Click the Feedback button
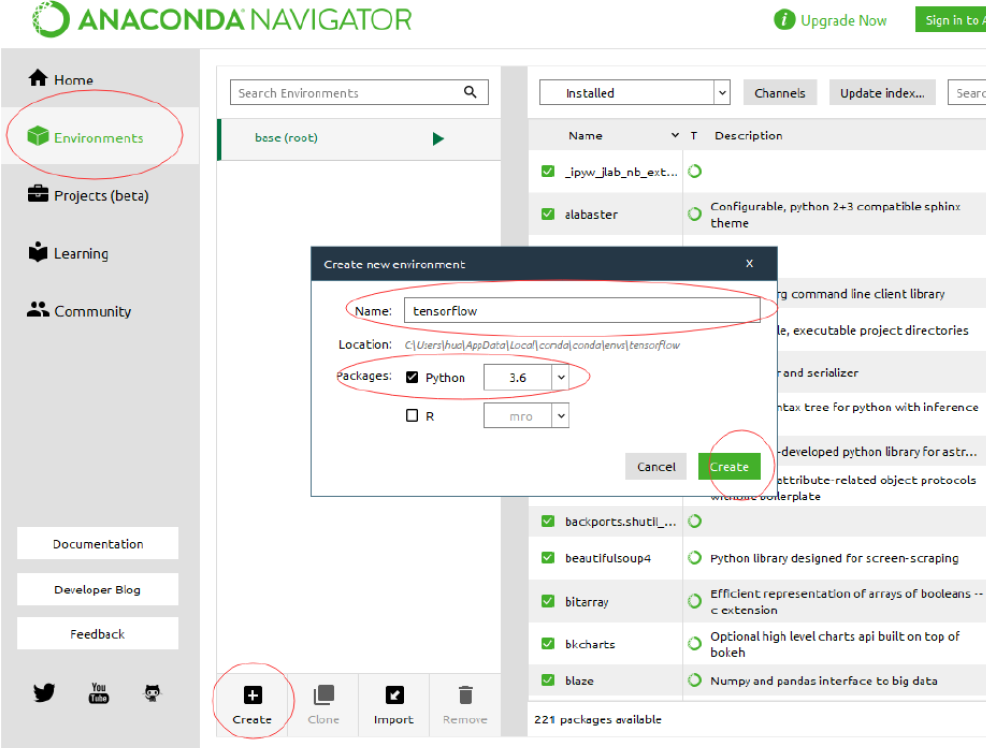 [x=97, y=634]
